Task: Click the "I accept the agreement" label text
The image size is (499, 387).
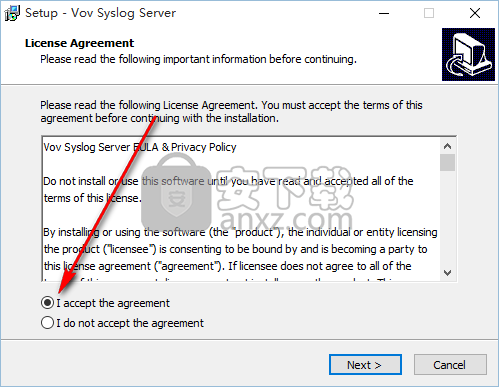Action: tap(113, 303)
